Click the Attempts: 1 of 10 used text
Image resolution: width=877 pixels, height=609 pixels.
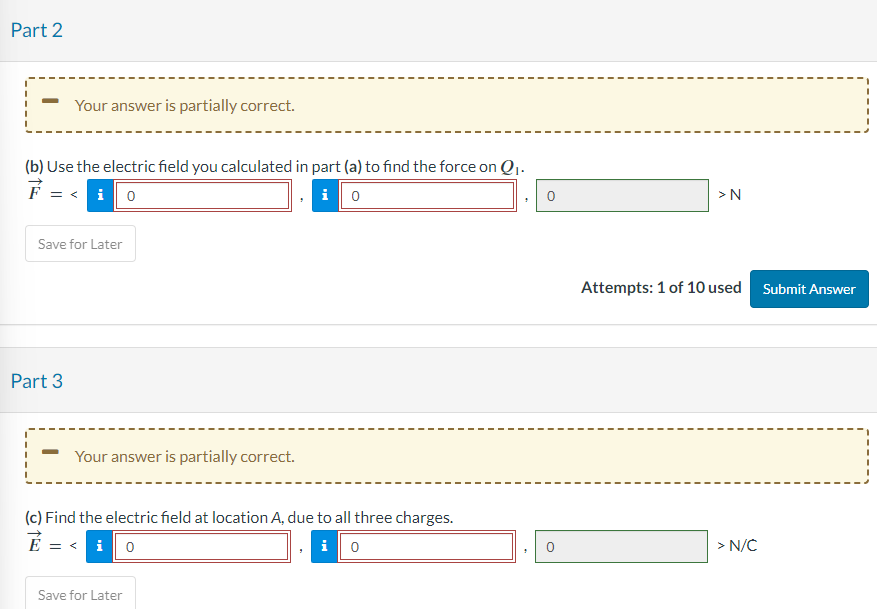click(x=661, y=287)
